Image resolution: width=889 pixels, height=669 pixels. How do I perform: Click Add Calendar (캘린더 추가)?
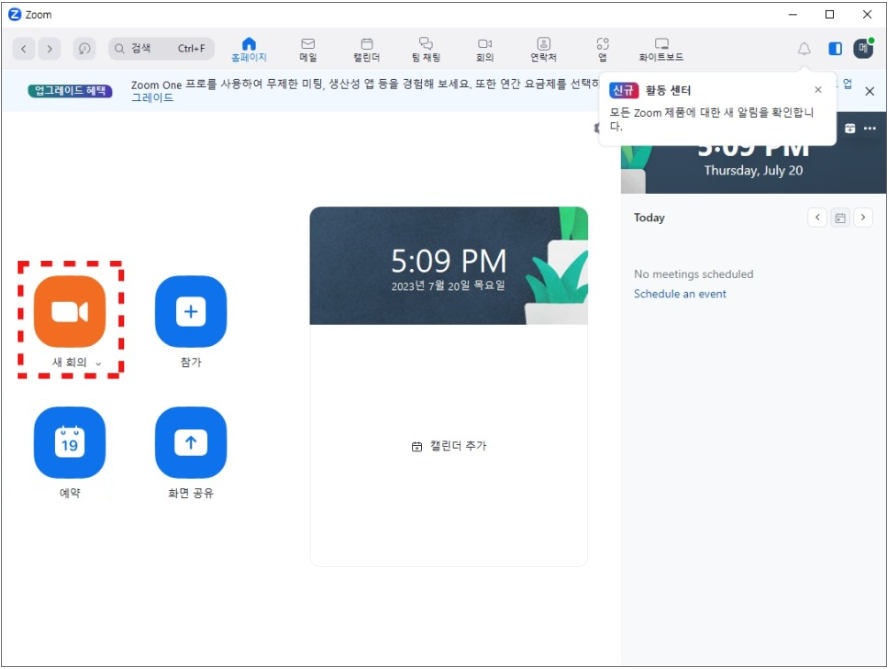(448, 446)
